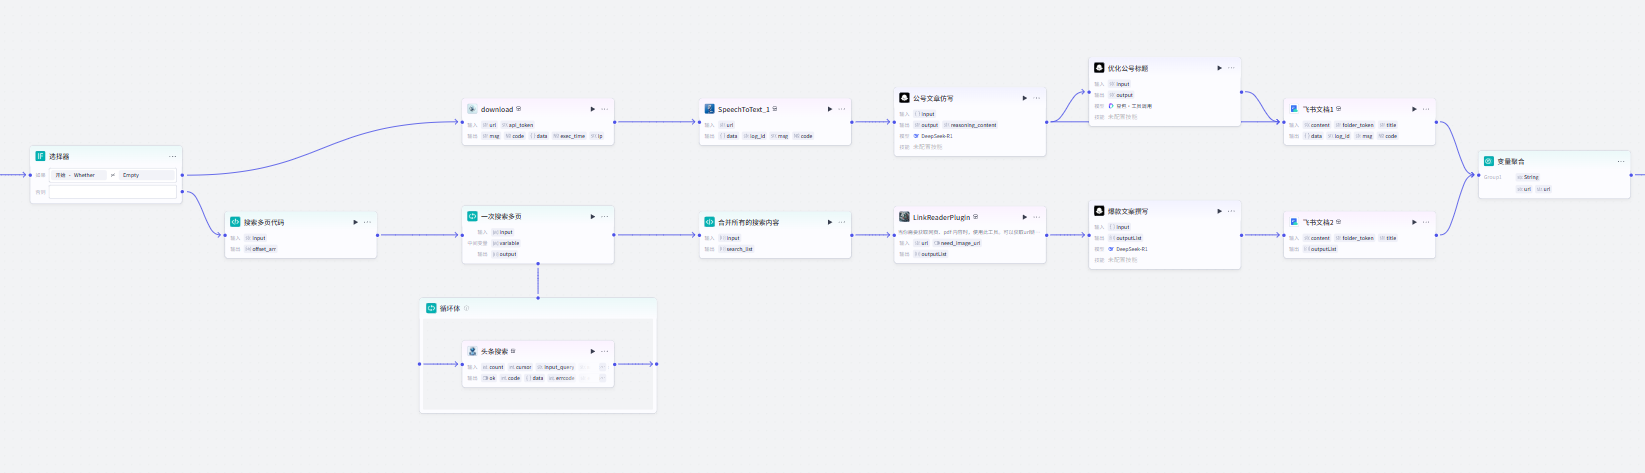Click the 循环体 loop icon
Image resolution: width=1645 pixels, height=473 pixels.
[431, 308]
